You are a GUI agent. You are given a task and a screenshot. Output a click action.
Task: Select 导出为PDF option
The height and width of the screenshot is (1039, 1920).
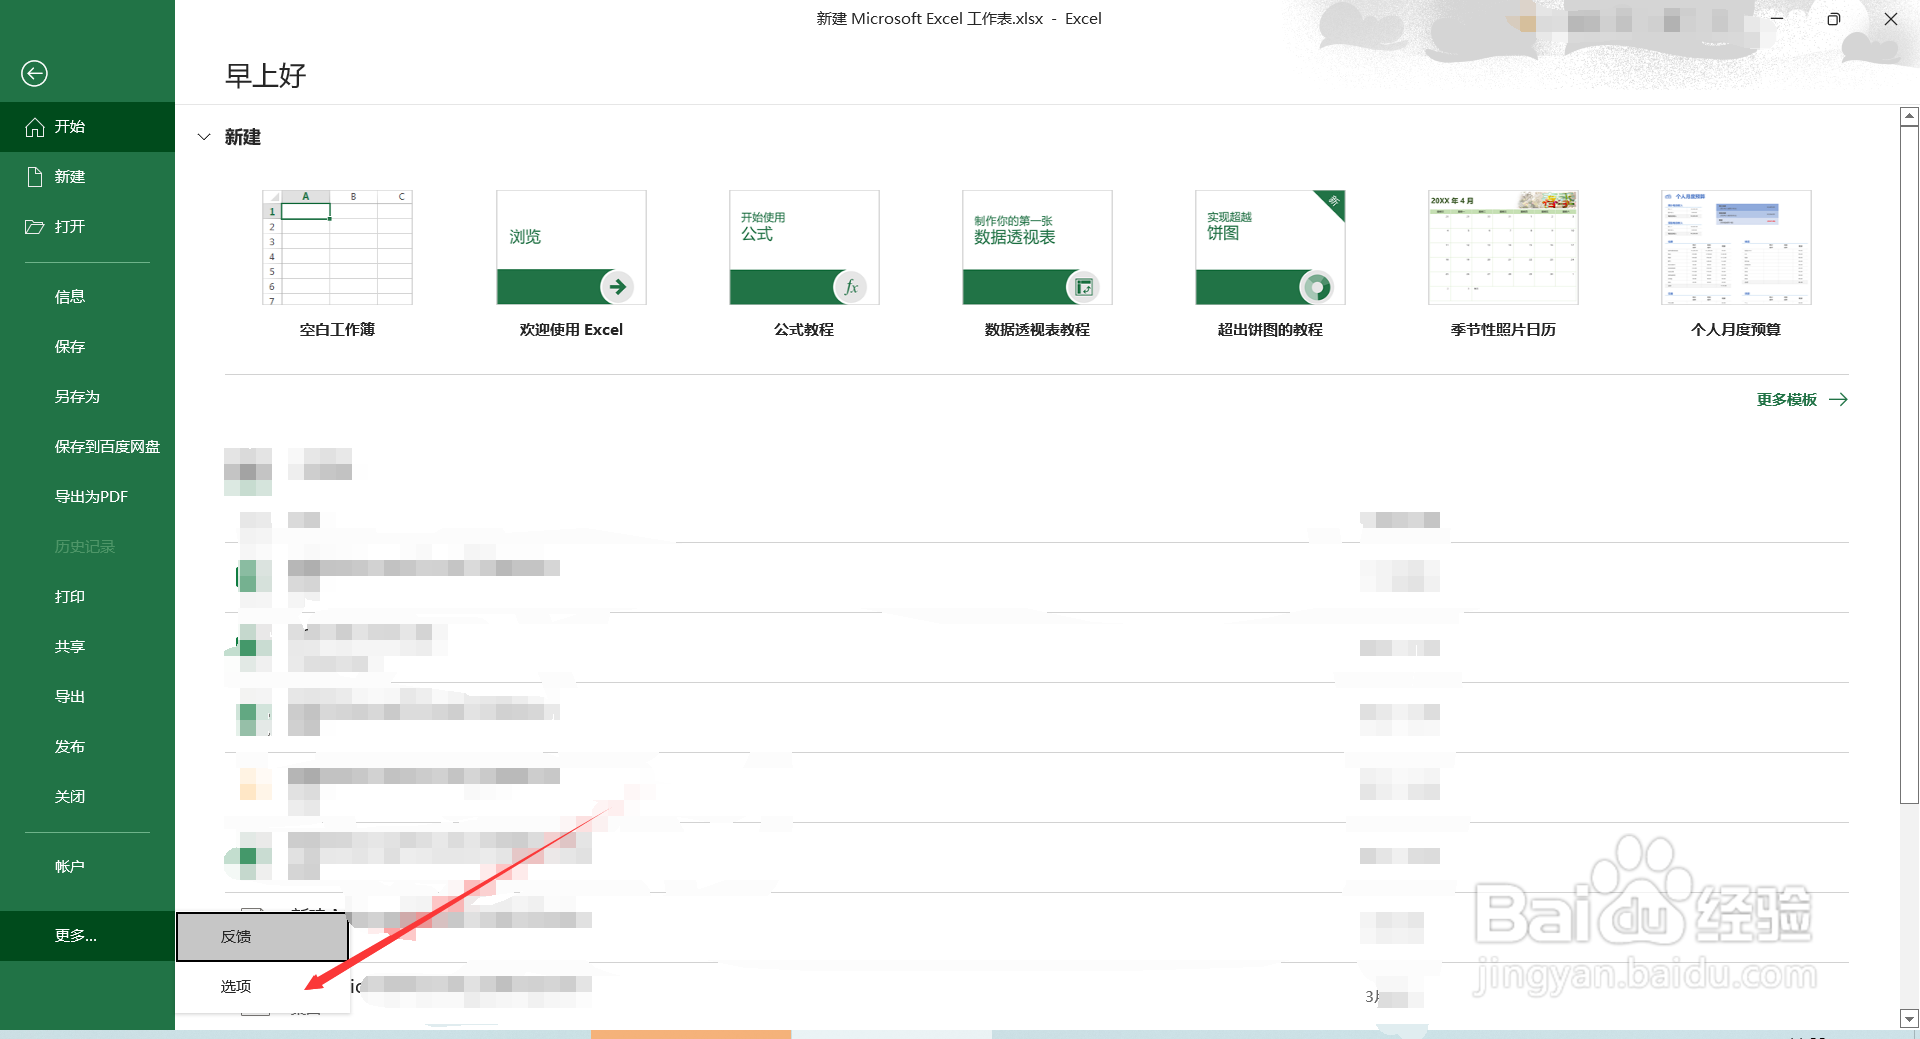tap(87, 497)
